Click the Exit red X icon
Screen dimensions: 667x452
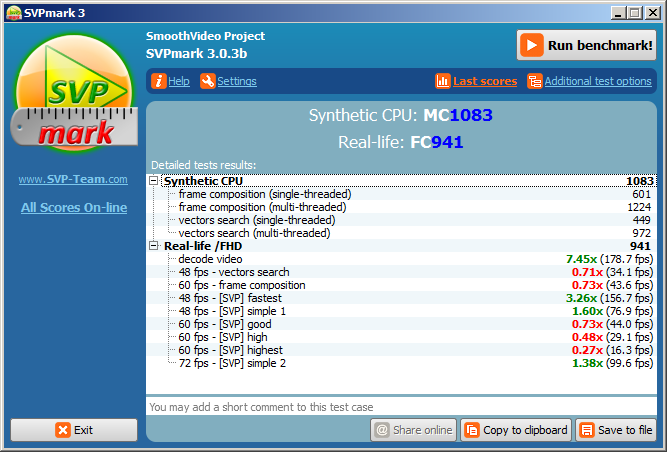pyautogui.click(x=63, y=430)
